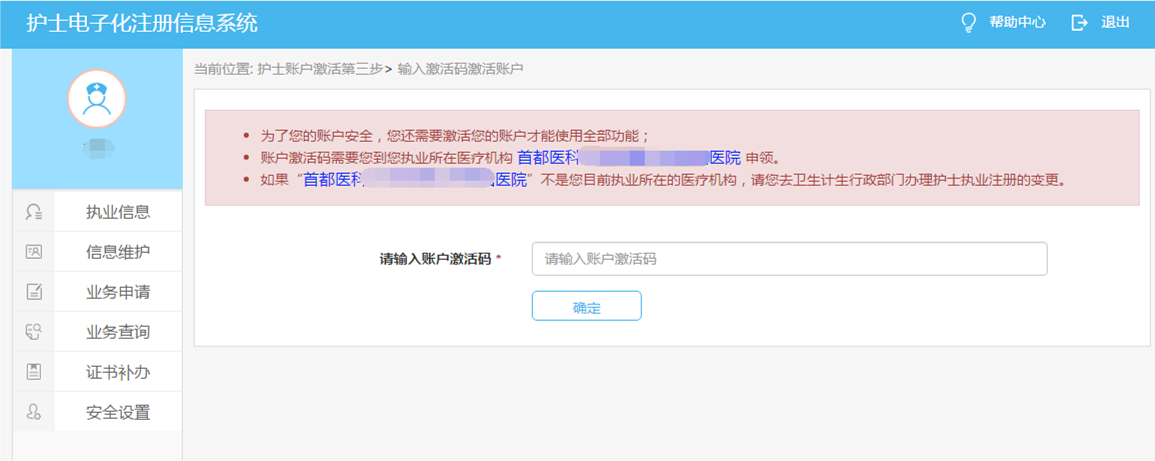Open hospital link in second notice line
This screenshot has width=1155, height=461.
pyautogui.click(x=628, y=158)
